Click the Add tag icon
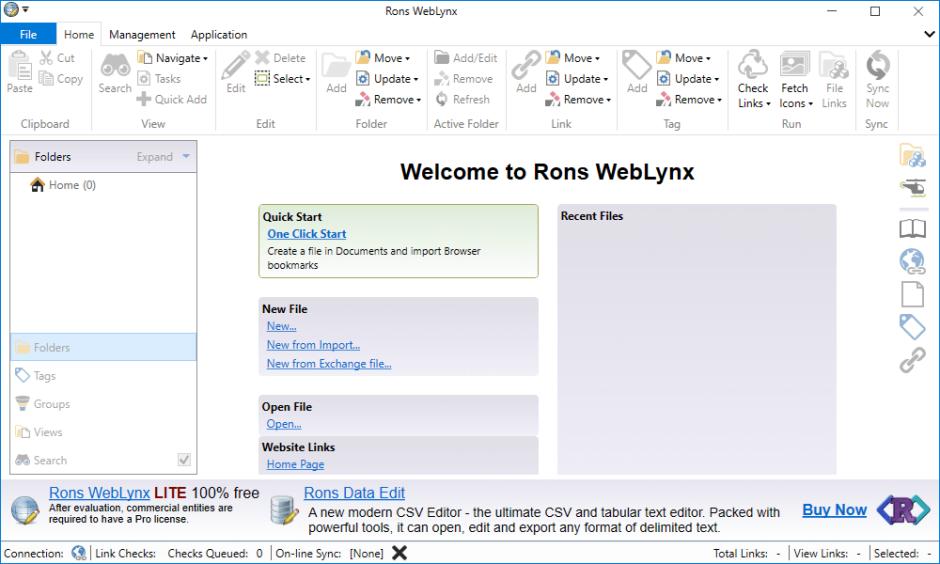This screenshot has height=564, width=940. [637, 65]
